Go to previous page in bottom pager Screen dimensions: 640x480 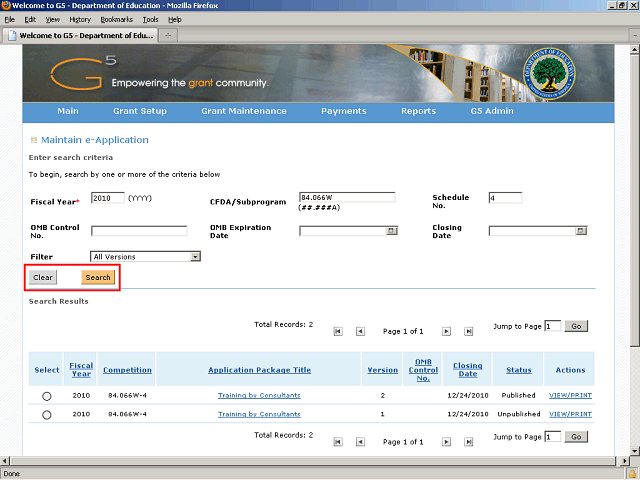[x=360, y=442]
